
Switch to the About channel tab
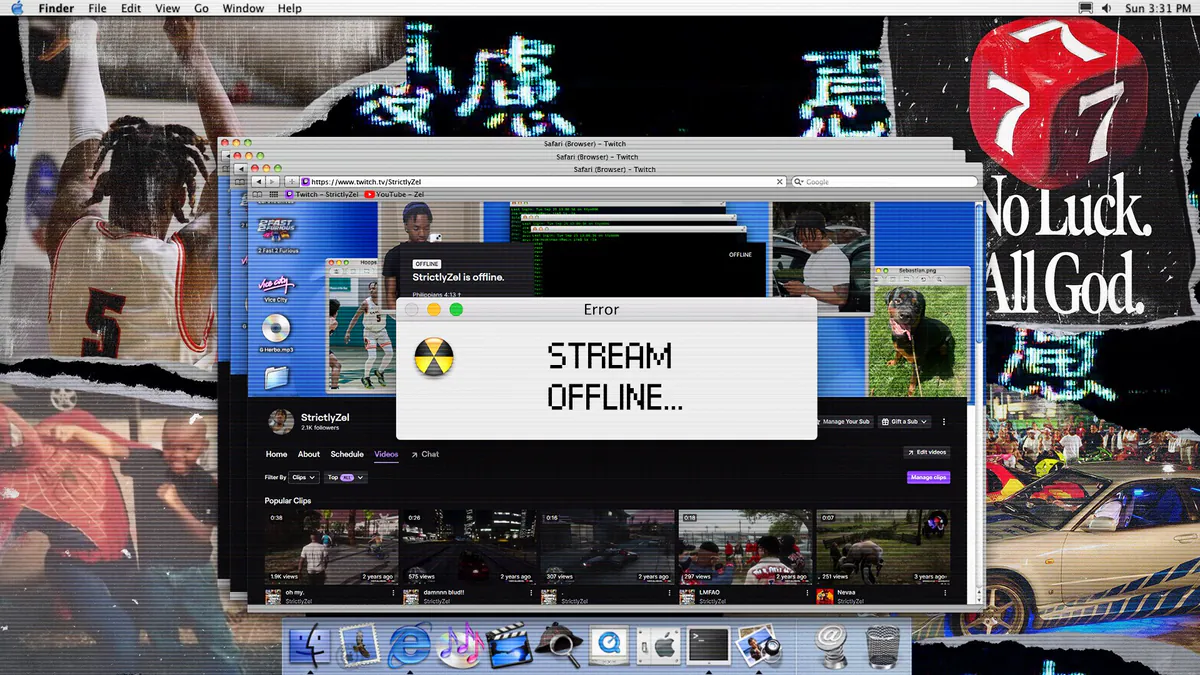tap(309, 454)
